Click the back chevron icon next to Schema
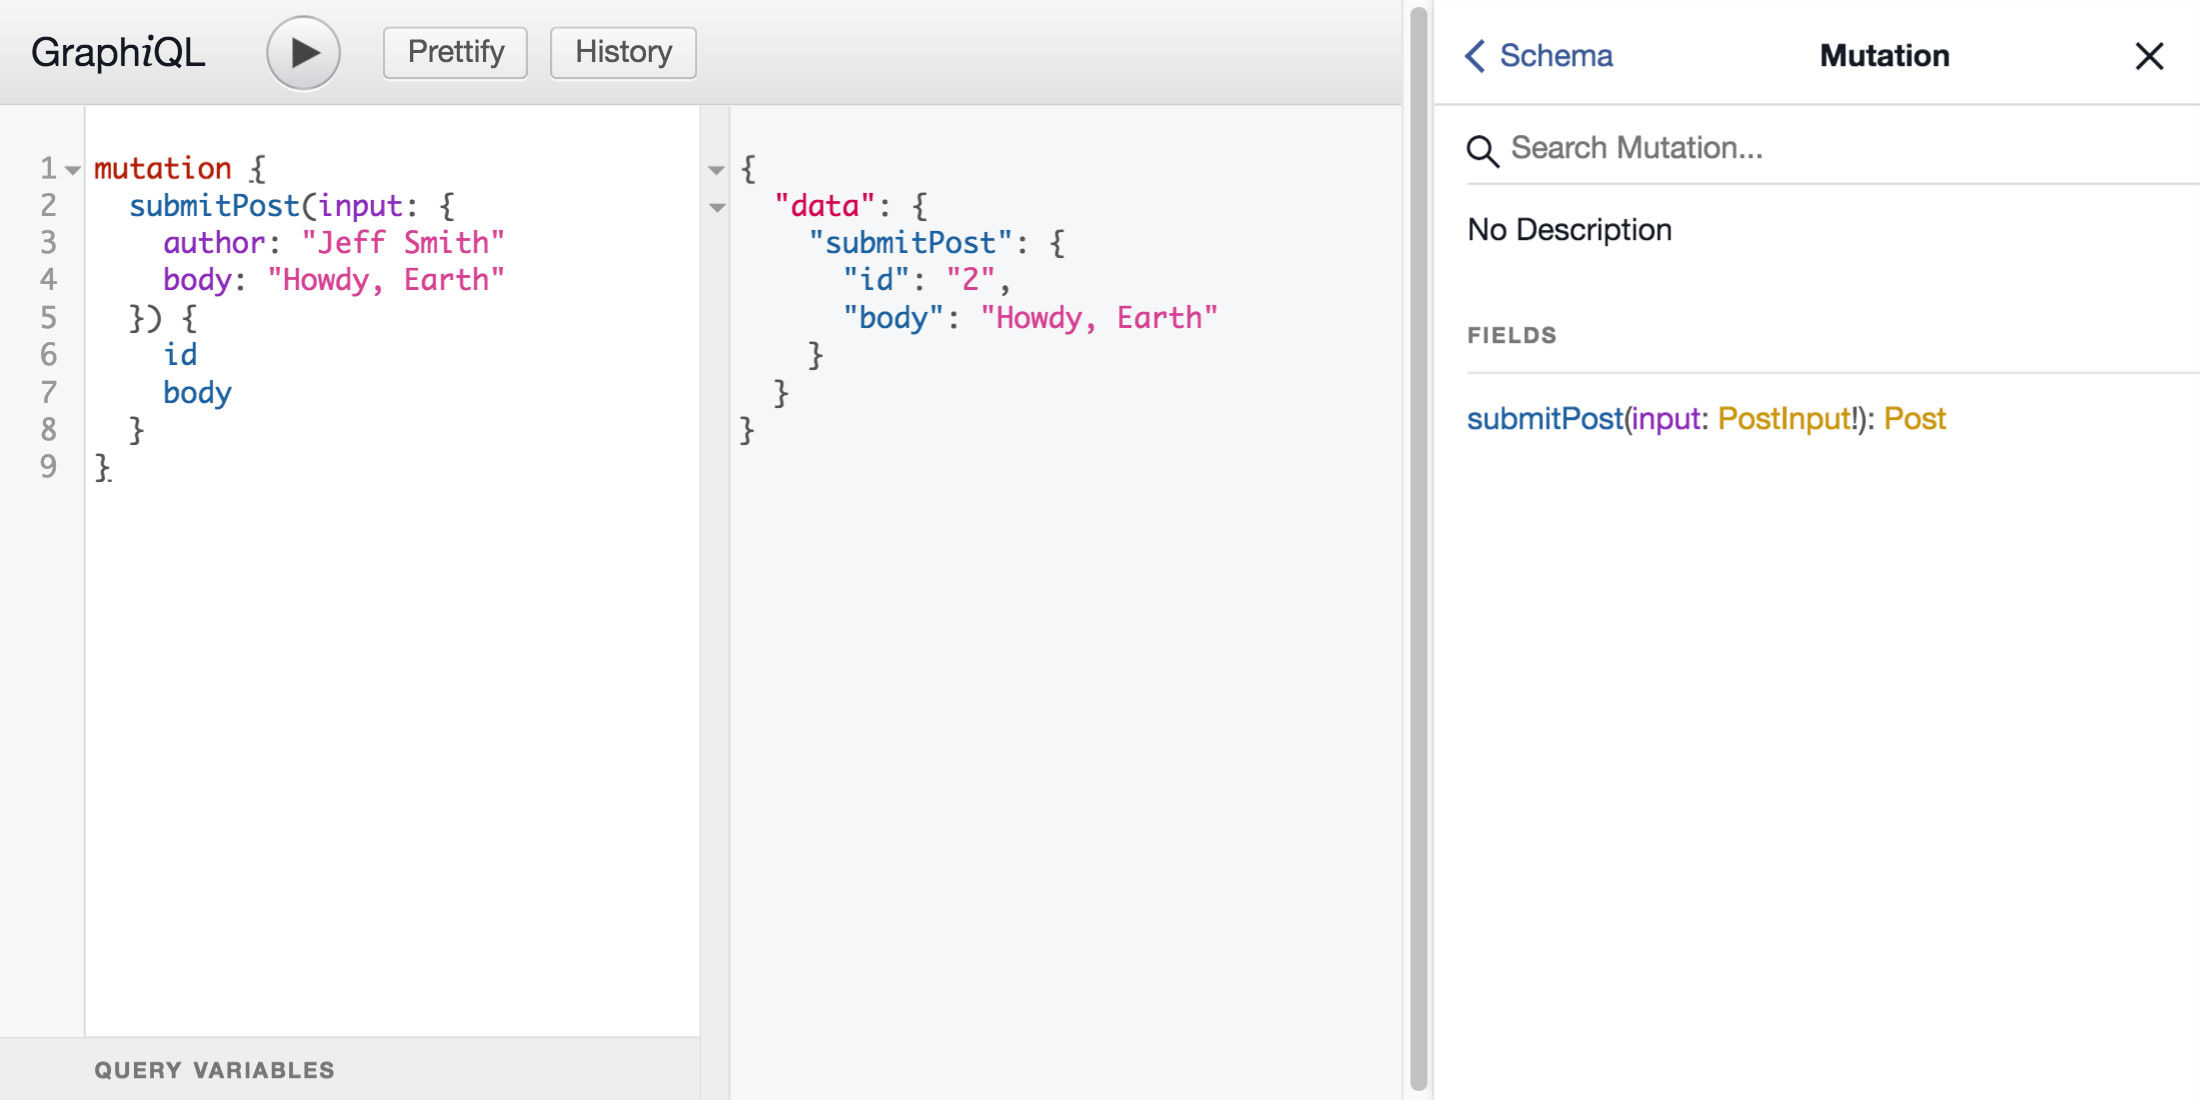This screenshot has width=2200, height=1100. point(1475,56)
